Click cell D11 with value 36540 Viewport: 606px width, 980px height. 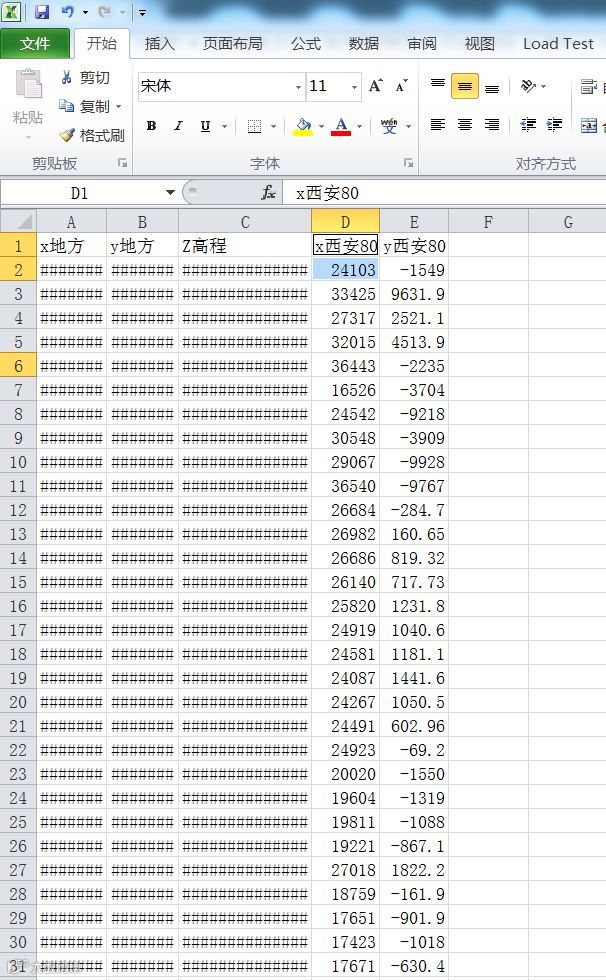[345, 486]
